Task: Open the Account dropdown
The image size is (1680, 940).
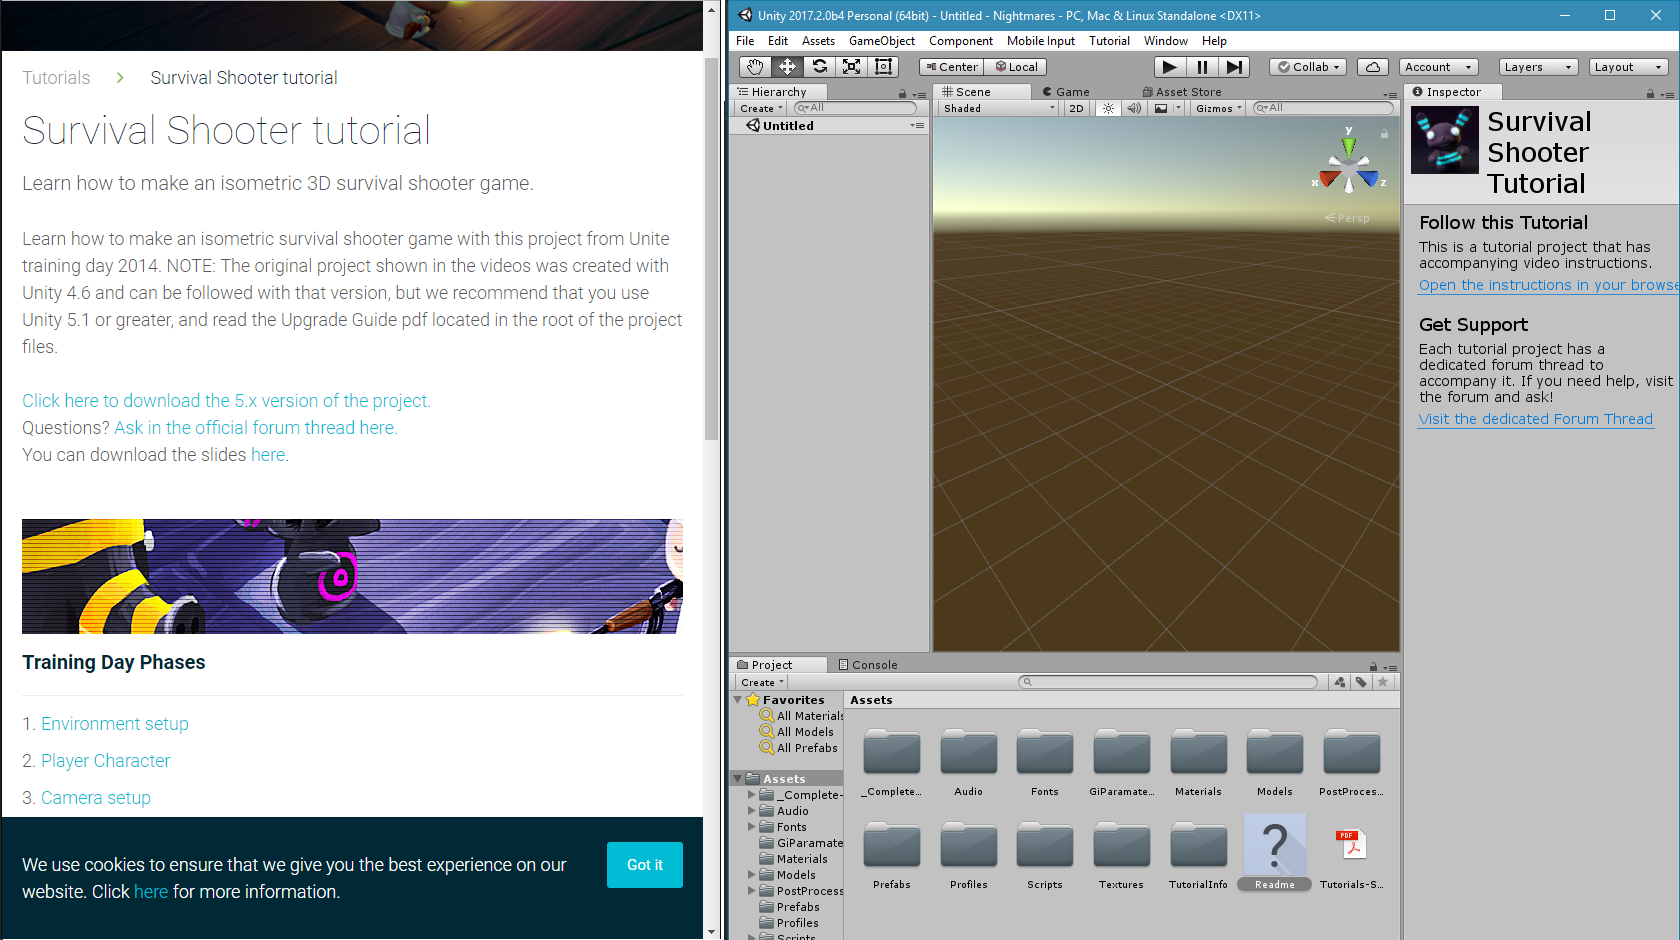Action: click(1438, 67)
